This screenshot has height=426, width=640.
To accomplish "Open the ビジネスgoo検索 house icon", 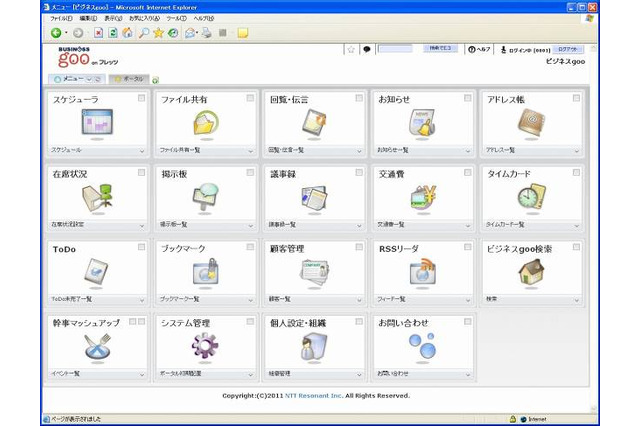I will 531,272.
